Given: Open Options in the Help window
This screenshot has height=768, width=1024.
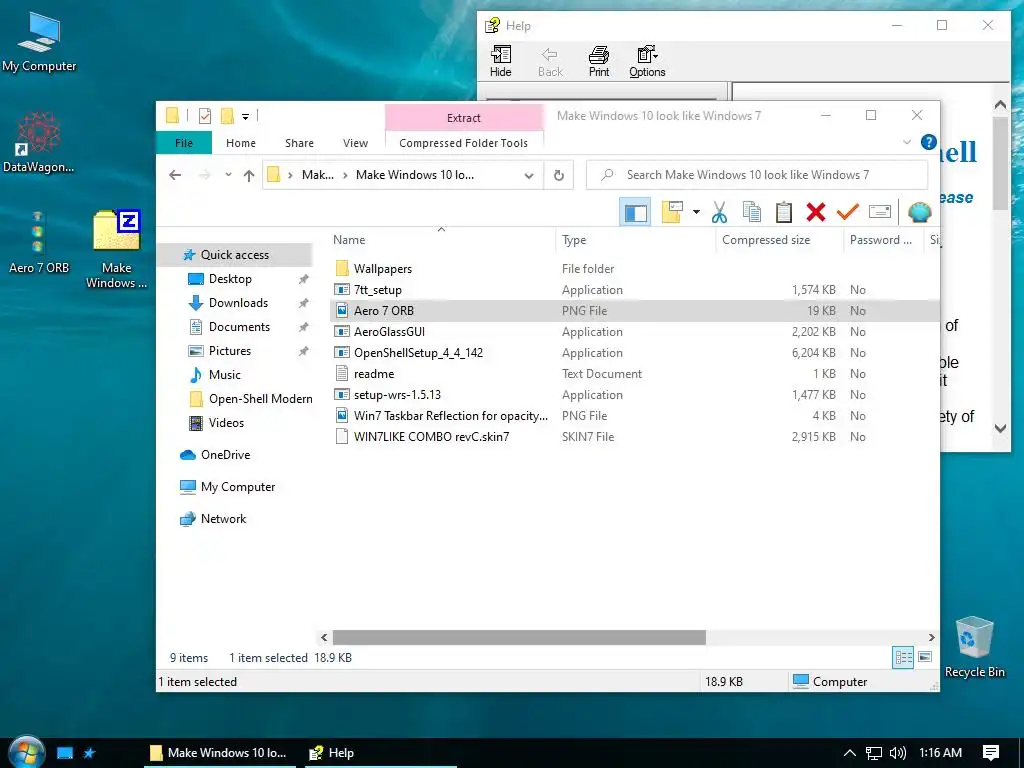Looking at the screenshot, I should click(647, 61).
